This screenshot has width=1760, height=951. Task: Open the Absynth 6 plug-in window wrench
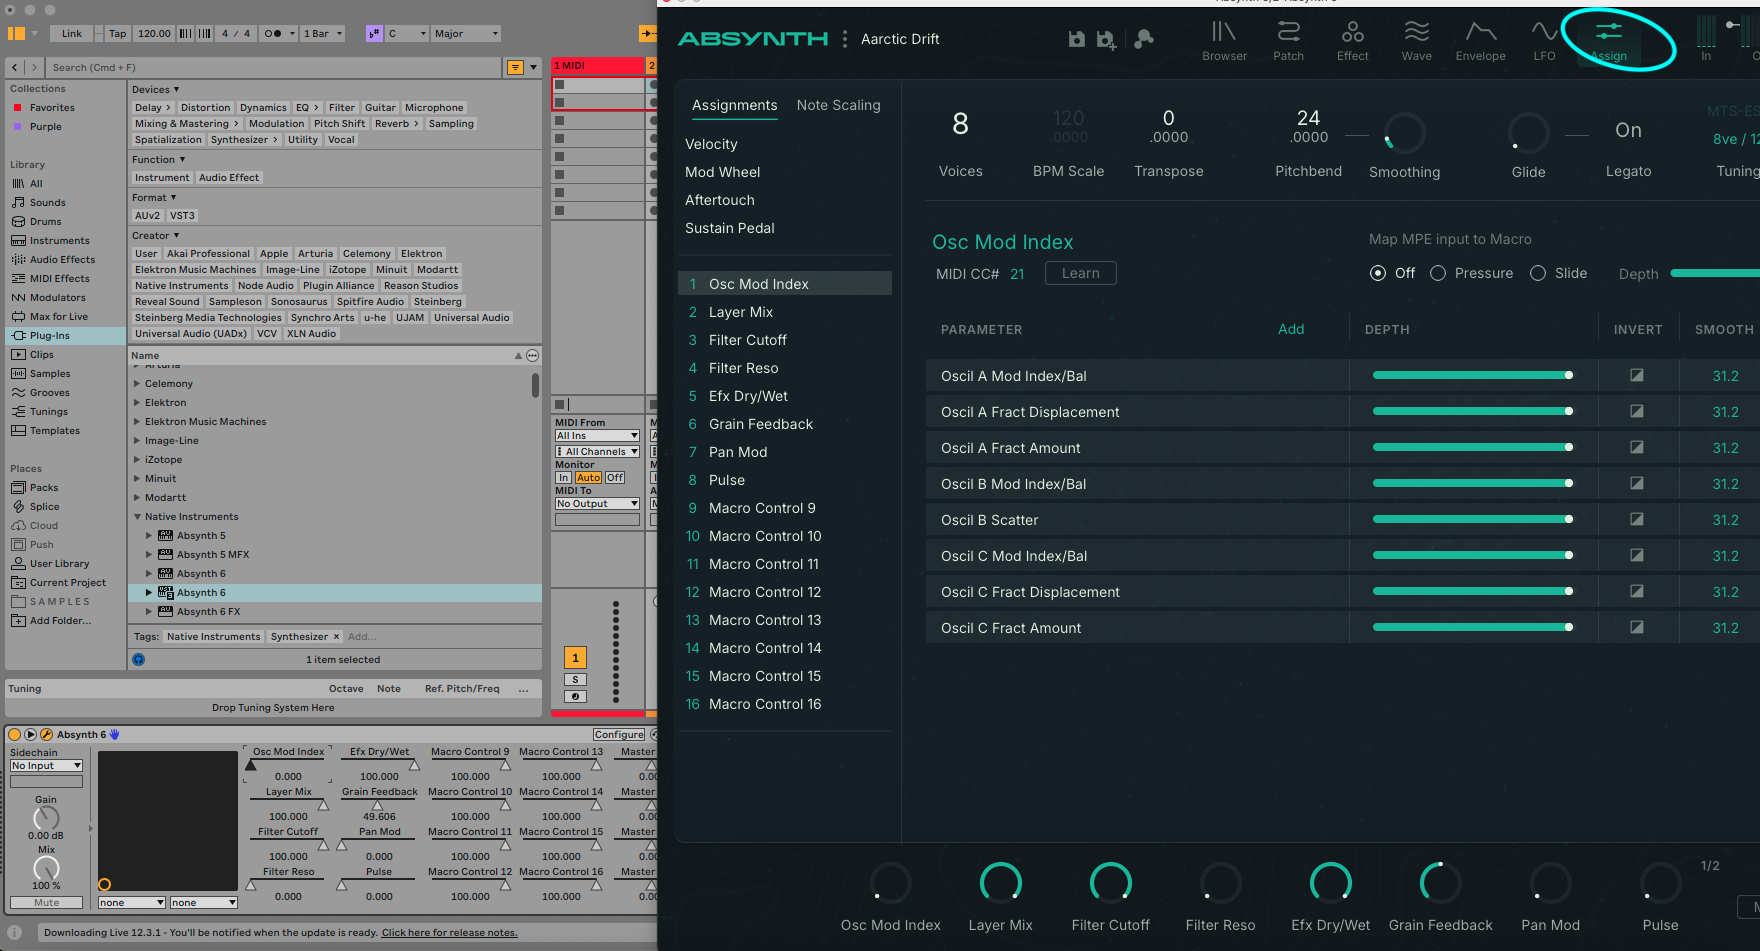(x=46, y=734)
